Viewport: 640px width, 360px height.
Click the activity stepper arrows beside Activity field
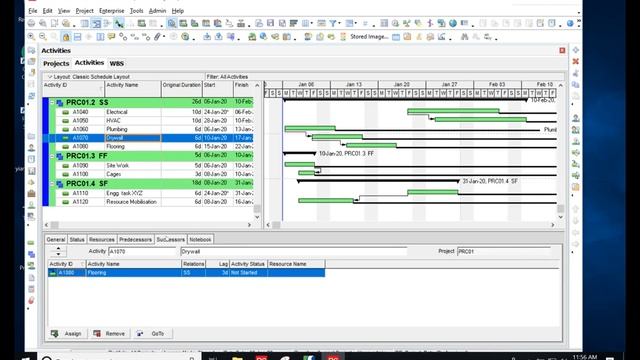pos(58,251)
